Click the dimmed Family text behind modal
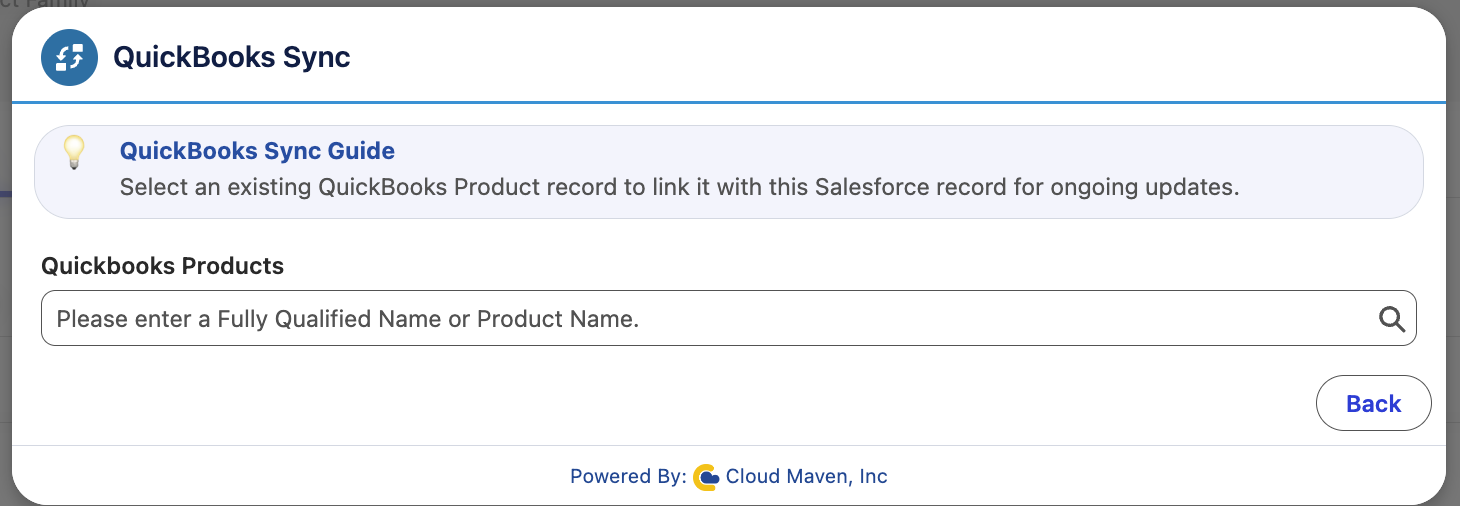 45,3
